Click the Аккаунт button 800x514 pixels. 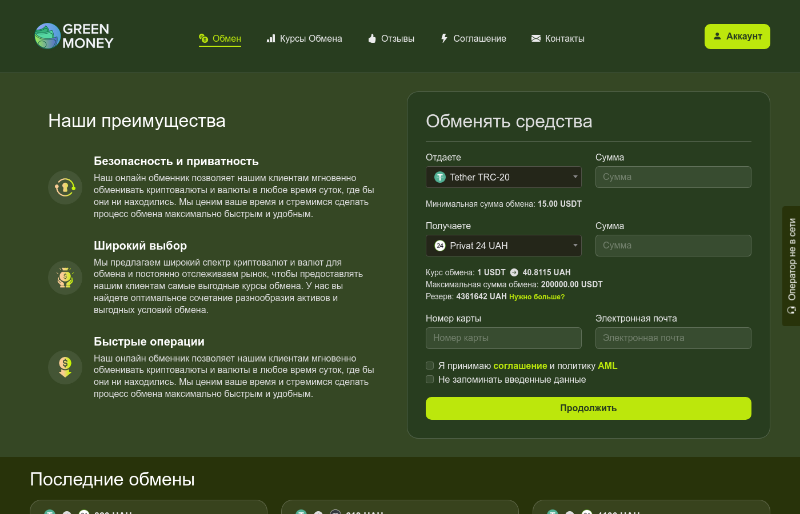737,36
